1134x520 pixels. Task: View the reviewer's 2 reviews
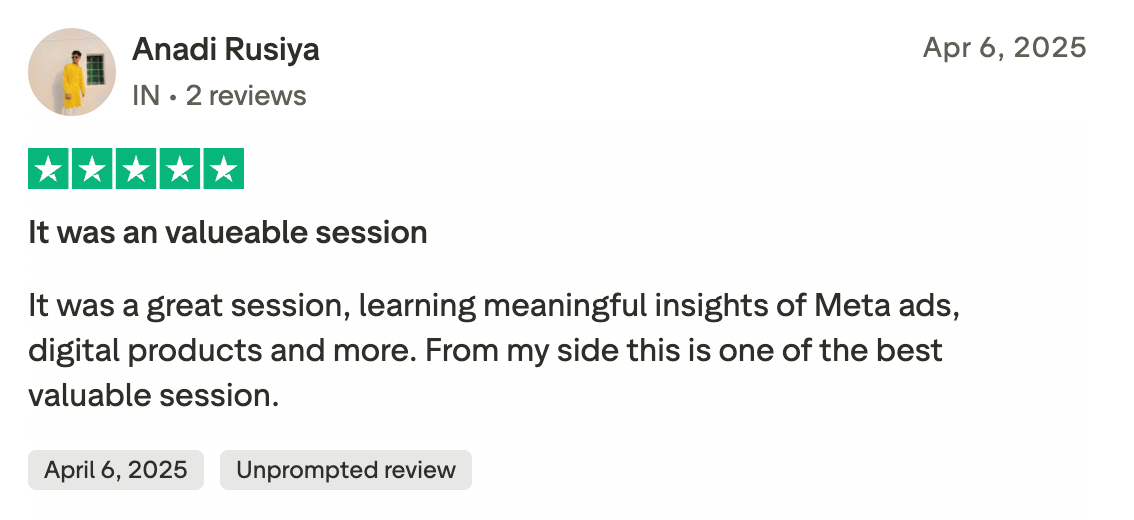(246, 96)
